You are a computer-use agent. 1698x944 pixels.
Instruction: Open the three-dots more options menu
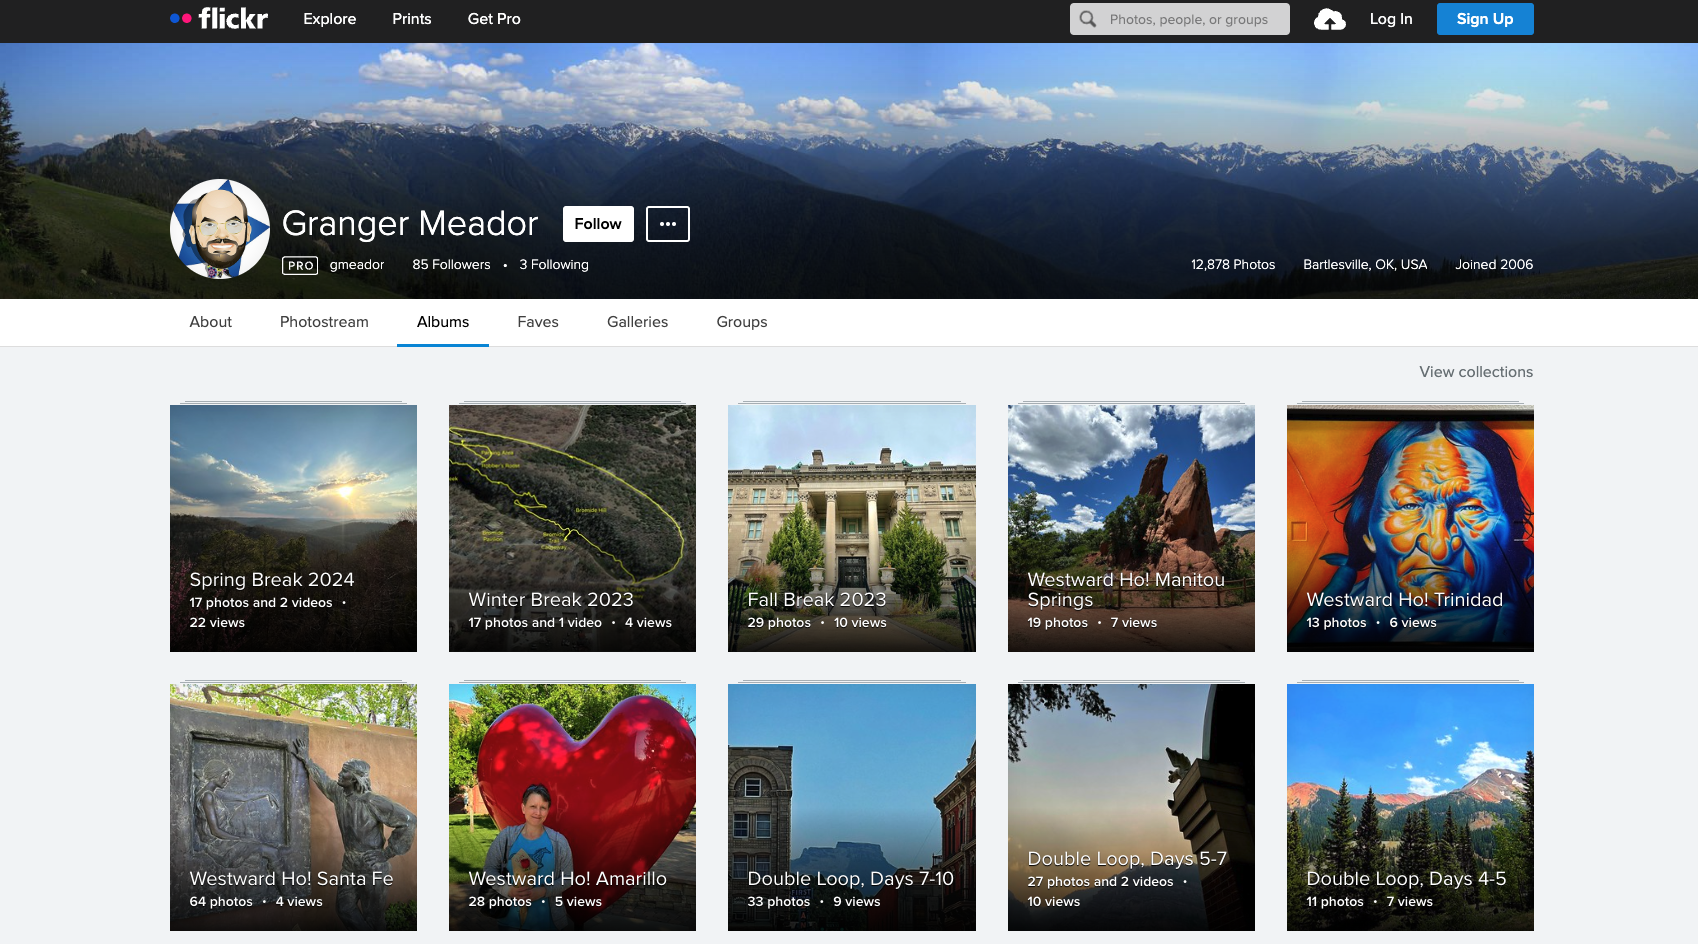click(x=667, y=224)
